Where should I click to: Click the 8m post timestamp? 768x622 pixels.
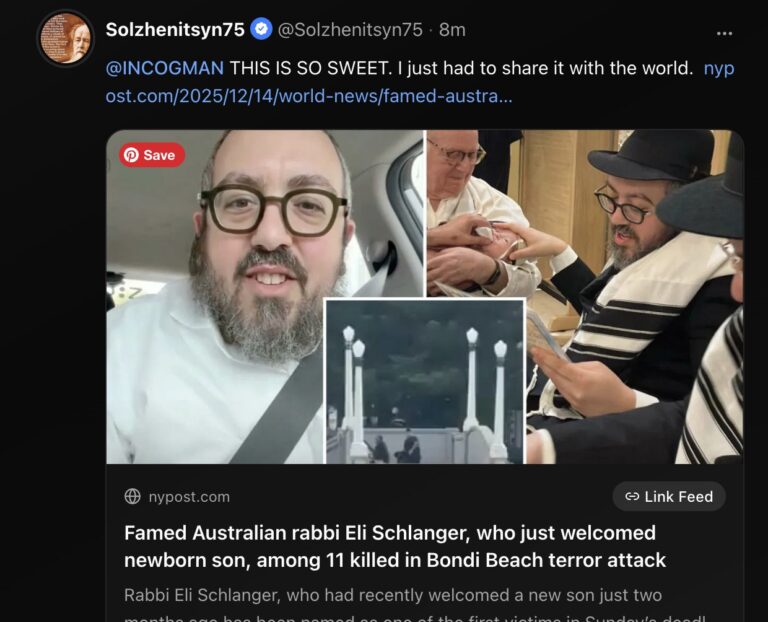(x=452, y=30)
